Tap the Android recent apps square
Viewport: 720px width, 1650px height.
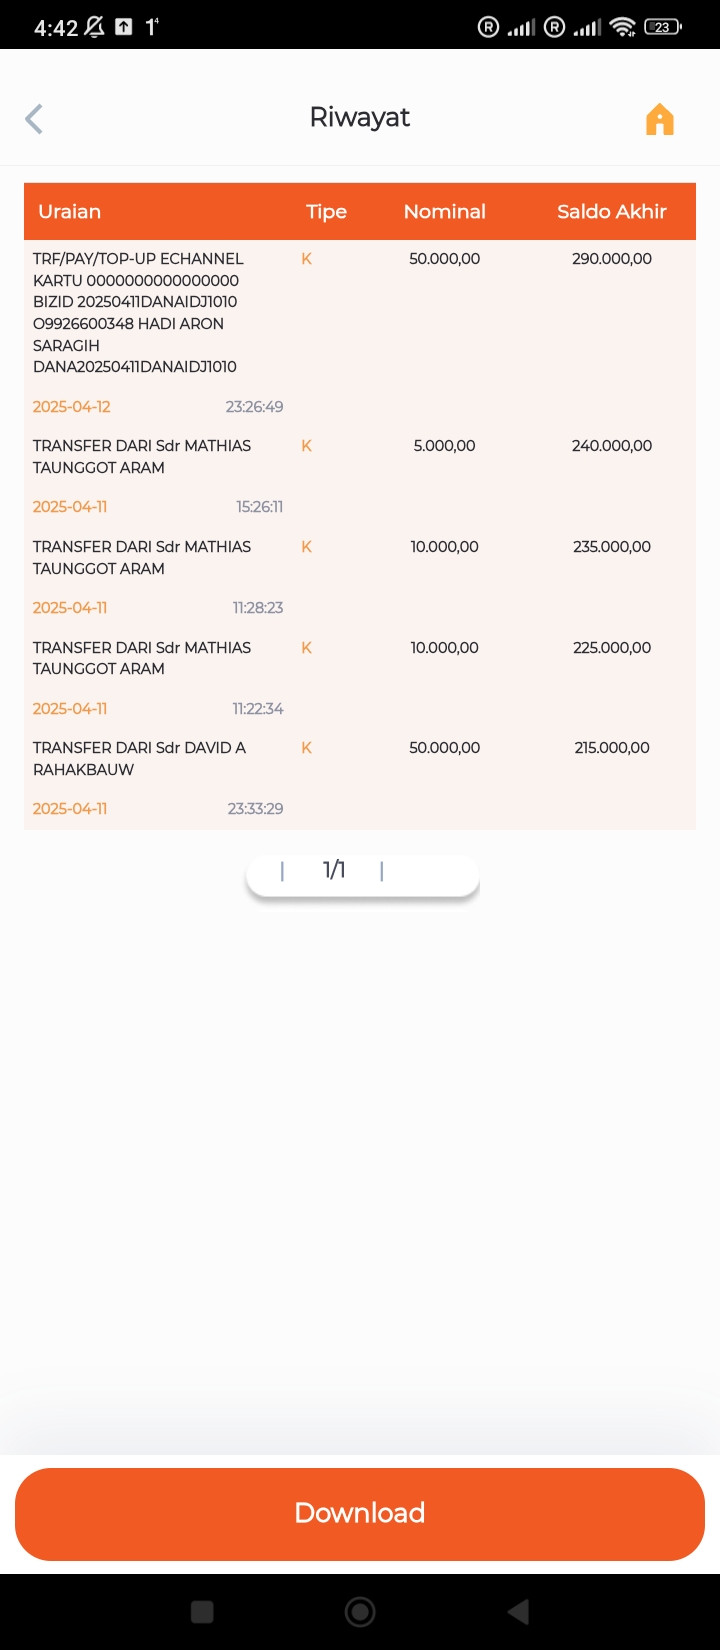pyautogui.click(x=202, y=1611)
